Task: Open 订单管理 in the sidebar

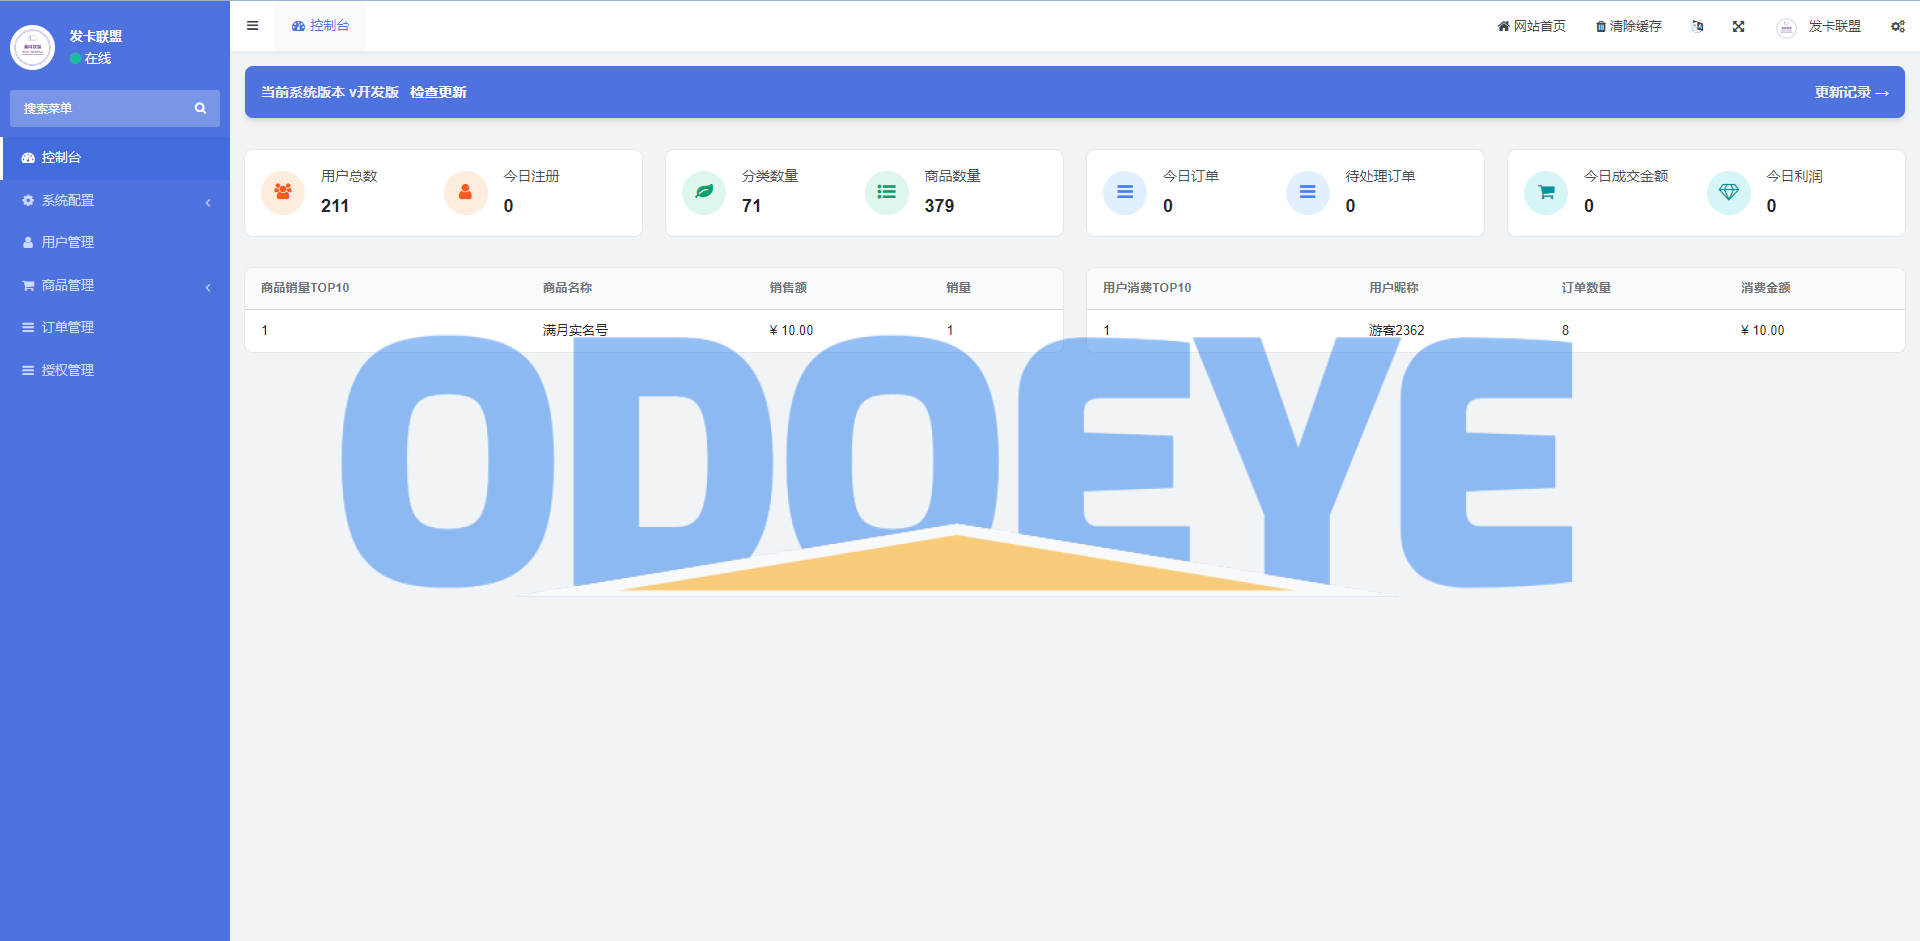Action: (x=115, y=328)
